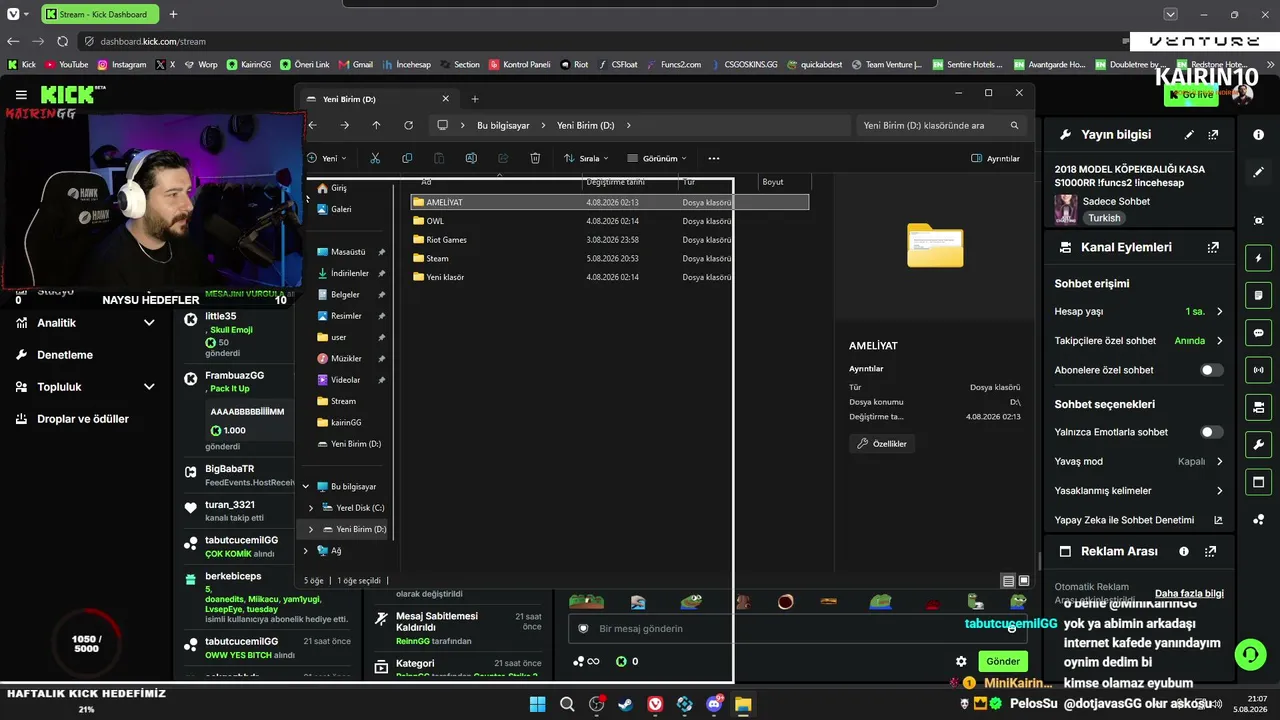Click the browser address bar
Screen dimensions: 1280x720
click(x=600, y=41)
